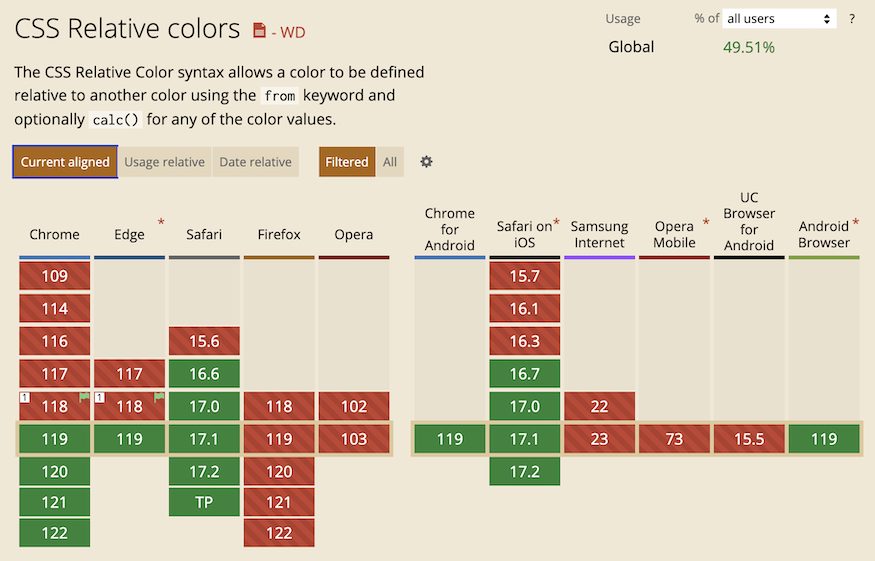Viewport: 875px width, 561px height.
Task: Click the Safari on iOS 16.7 cell
Action: point(525,373)
